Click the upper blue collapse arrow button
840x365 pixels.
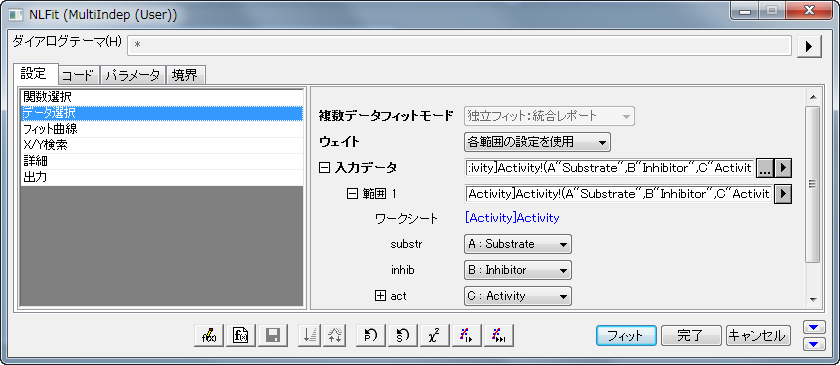coord(814,327)
